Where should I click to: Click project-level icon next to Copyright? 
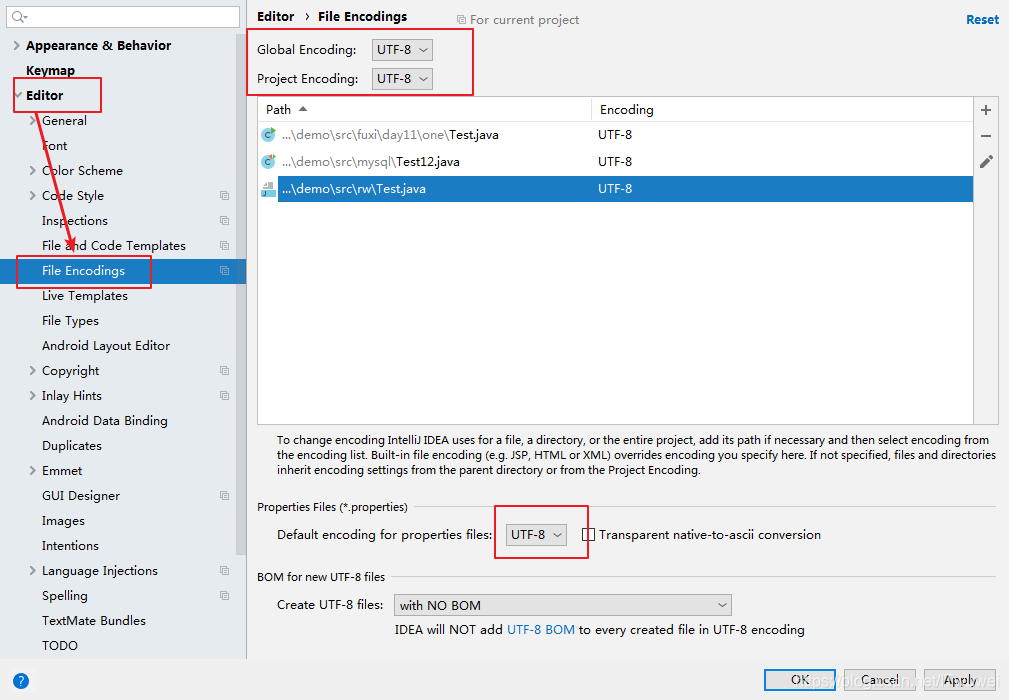pyautogui.click(x=224, y=371)
